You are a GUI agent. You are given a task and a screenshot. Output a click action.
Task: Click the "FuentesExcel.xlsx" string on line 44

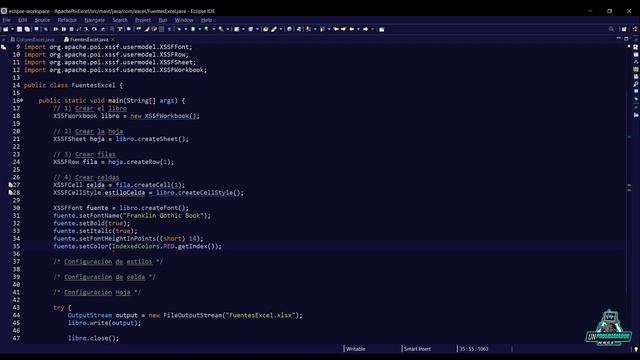(x=260, y=315)
